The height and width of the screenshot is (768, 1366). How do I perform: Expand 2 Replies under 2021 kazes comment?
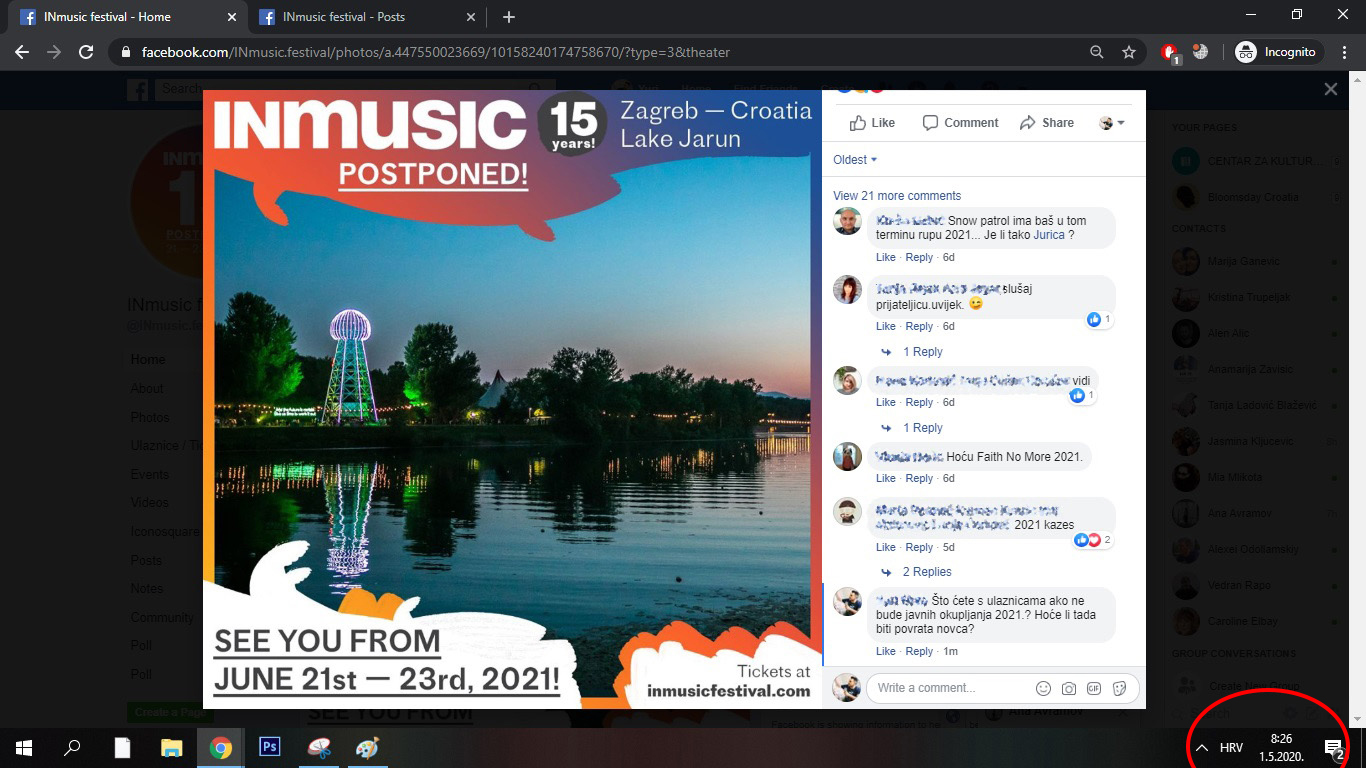click(x=927, y=572)
